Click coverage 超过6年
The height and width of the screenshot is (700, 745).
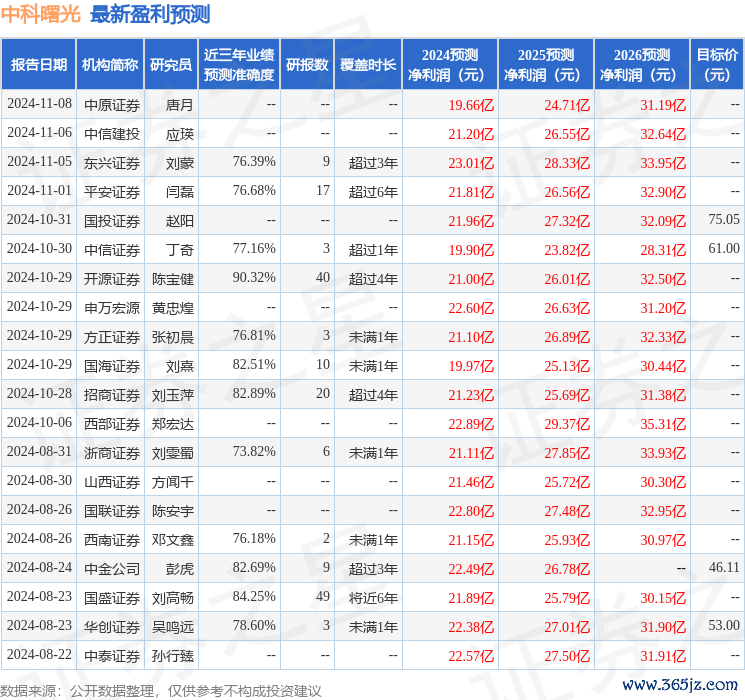pos(373,192)
